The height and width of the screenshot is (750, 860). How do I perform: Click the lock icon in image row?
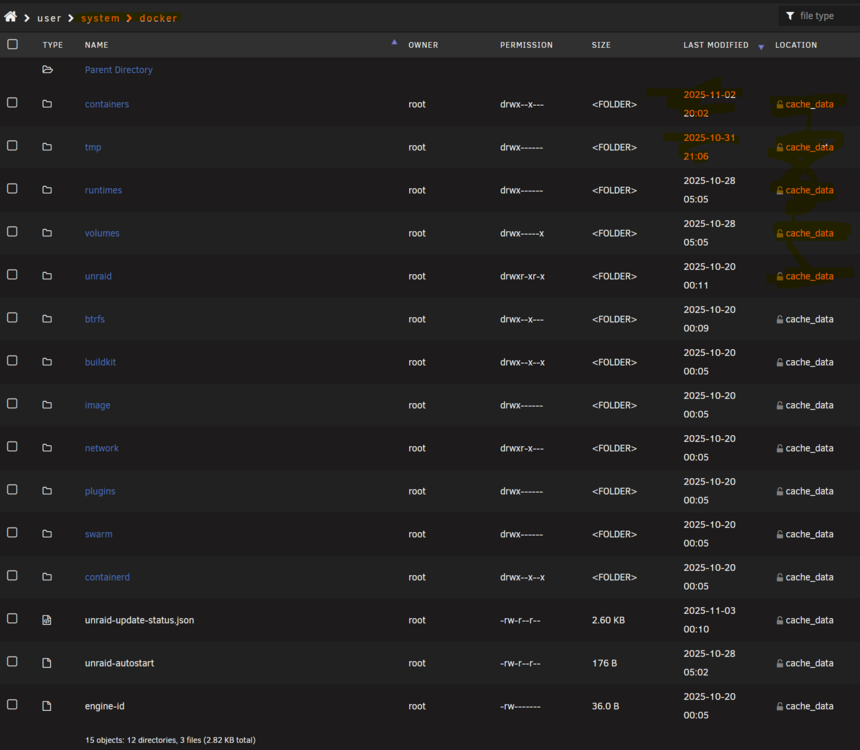[779, 405]
